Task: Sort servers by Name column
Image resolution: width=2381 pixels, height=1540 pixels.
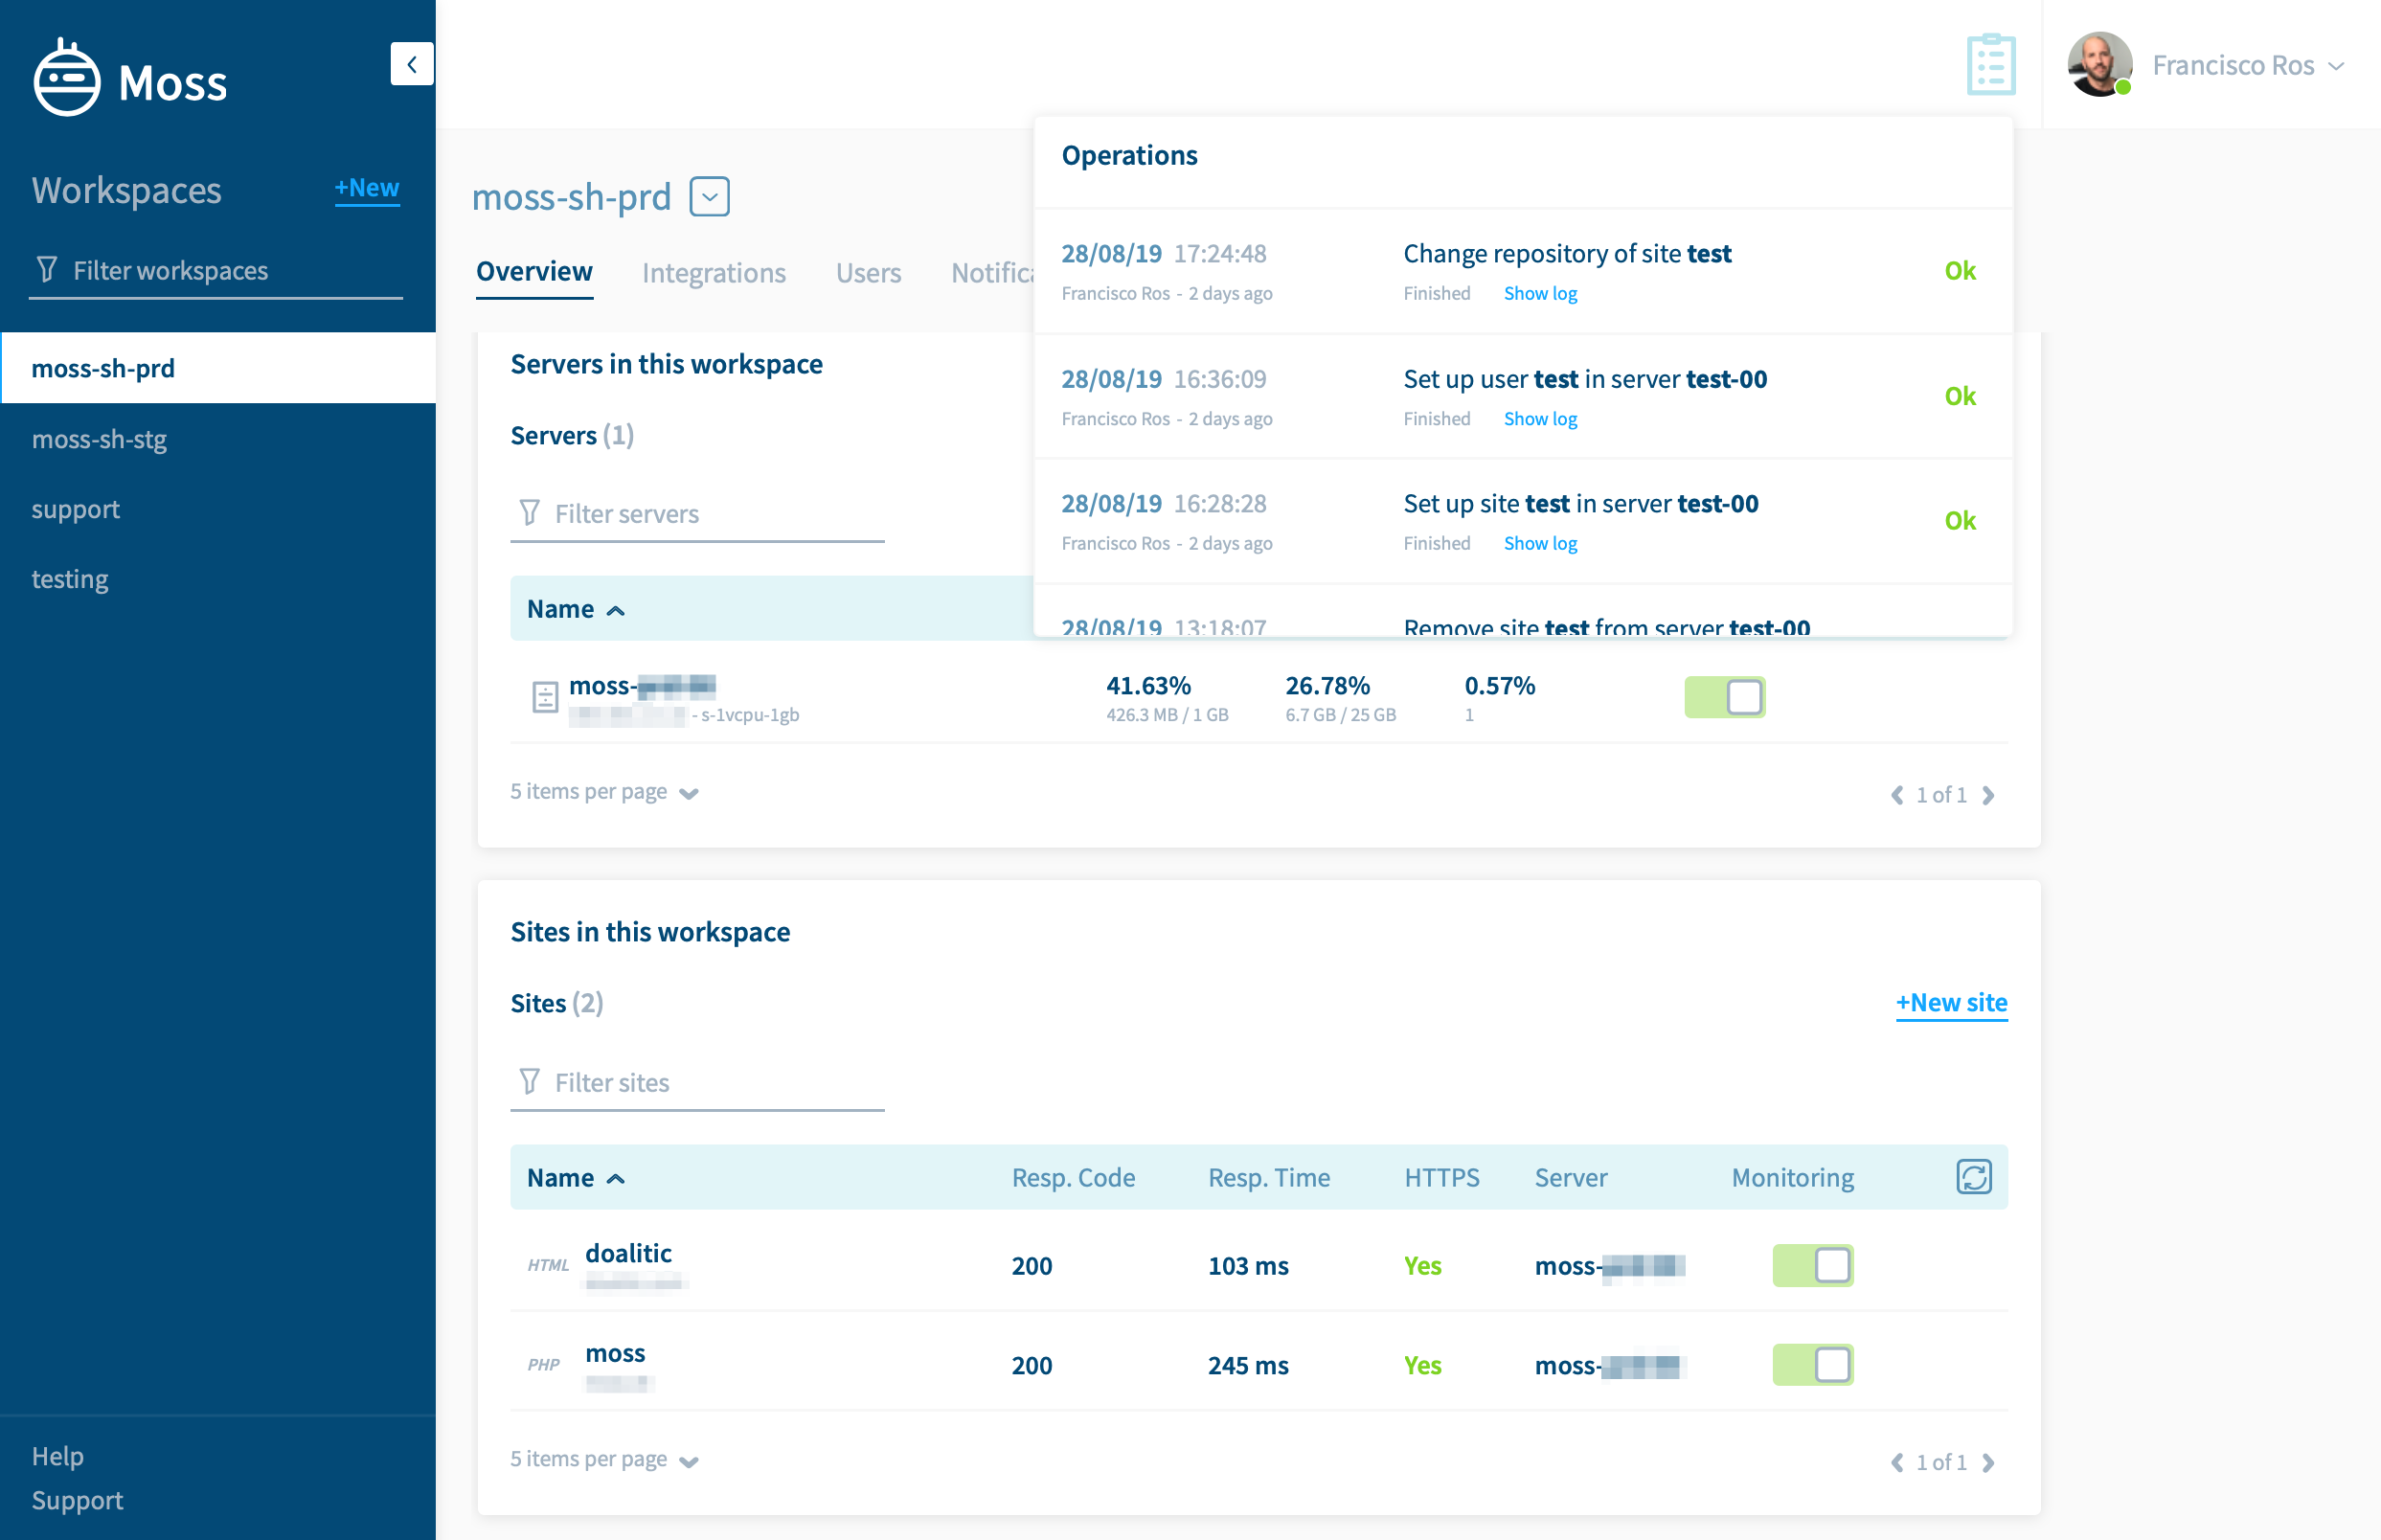Action: point(576,609)
